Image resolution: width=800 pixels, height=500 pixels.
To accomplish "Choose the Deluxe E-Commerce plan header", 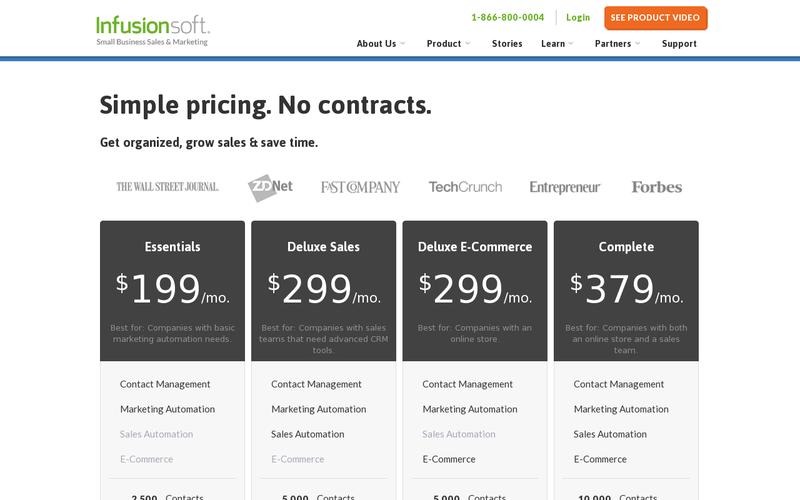I will pos(475,247).
